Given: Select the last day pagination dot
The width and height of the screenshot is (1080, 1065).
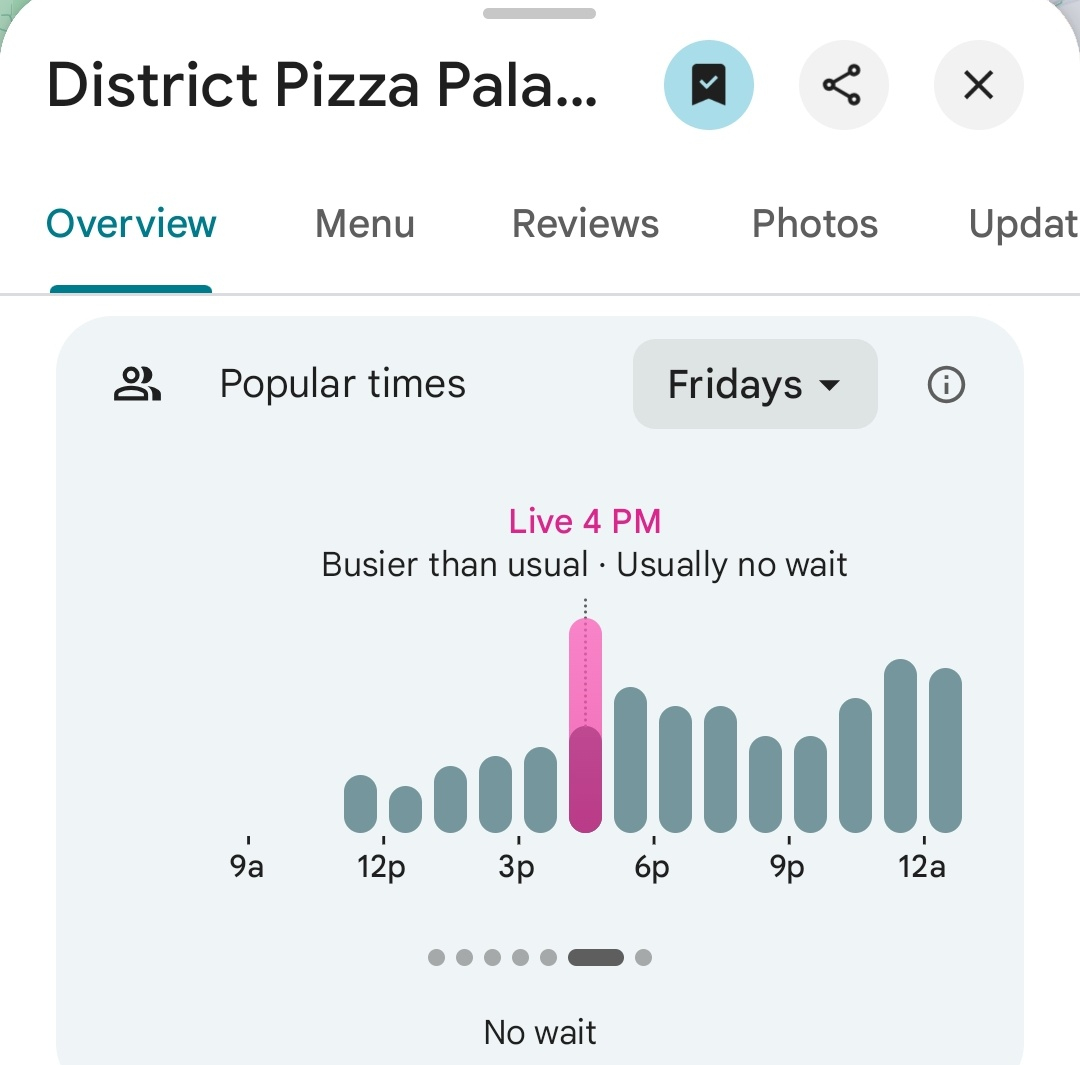Looking at the screenshot, I should 643,957.
